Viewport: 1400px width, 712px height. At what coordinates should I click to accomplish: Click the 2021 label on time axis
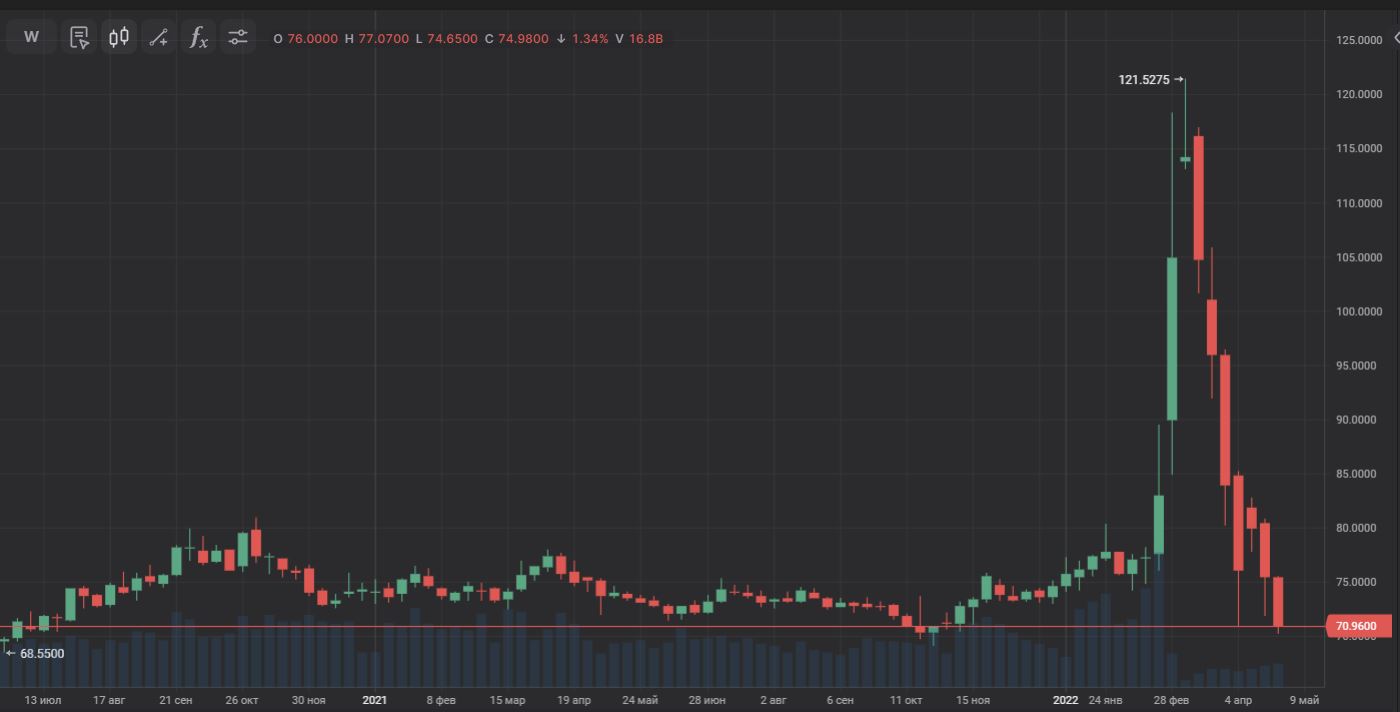point(374,700)
